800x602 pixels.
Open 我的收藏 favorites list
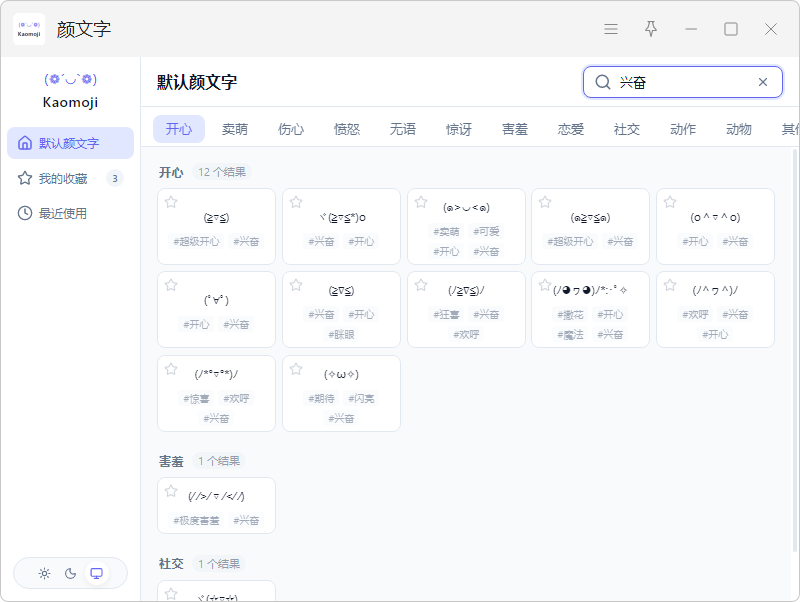[70, 179]
